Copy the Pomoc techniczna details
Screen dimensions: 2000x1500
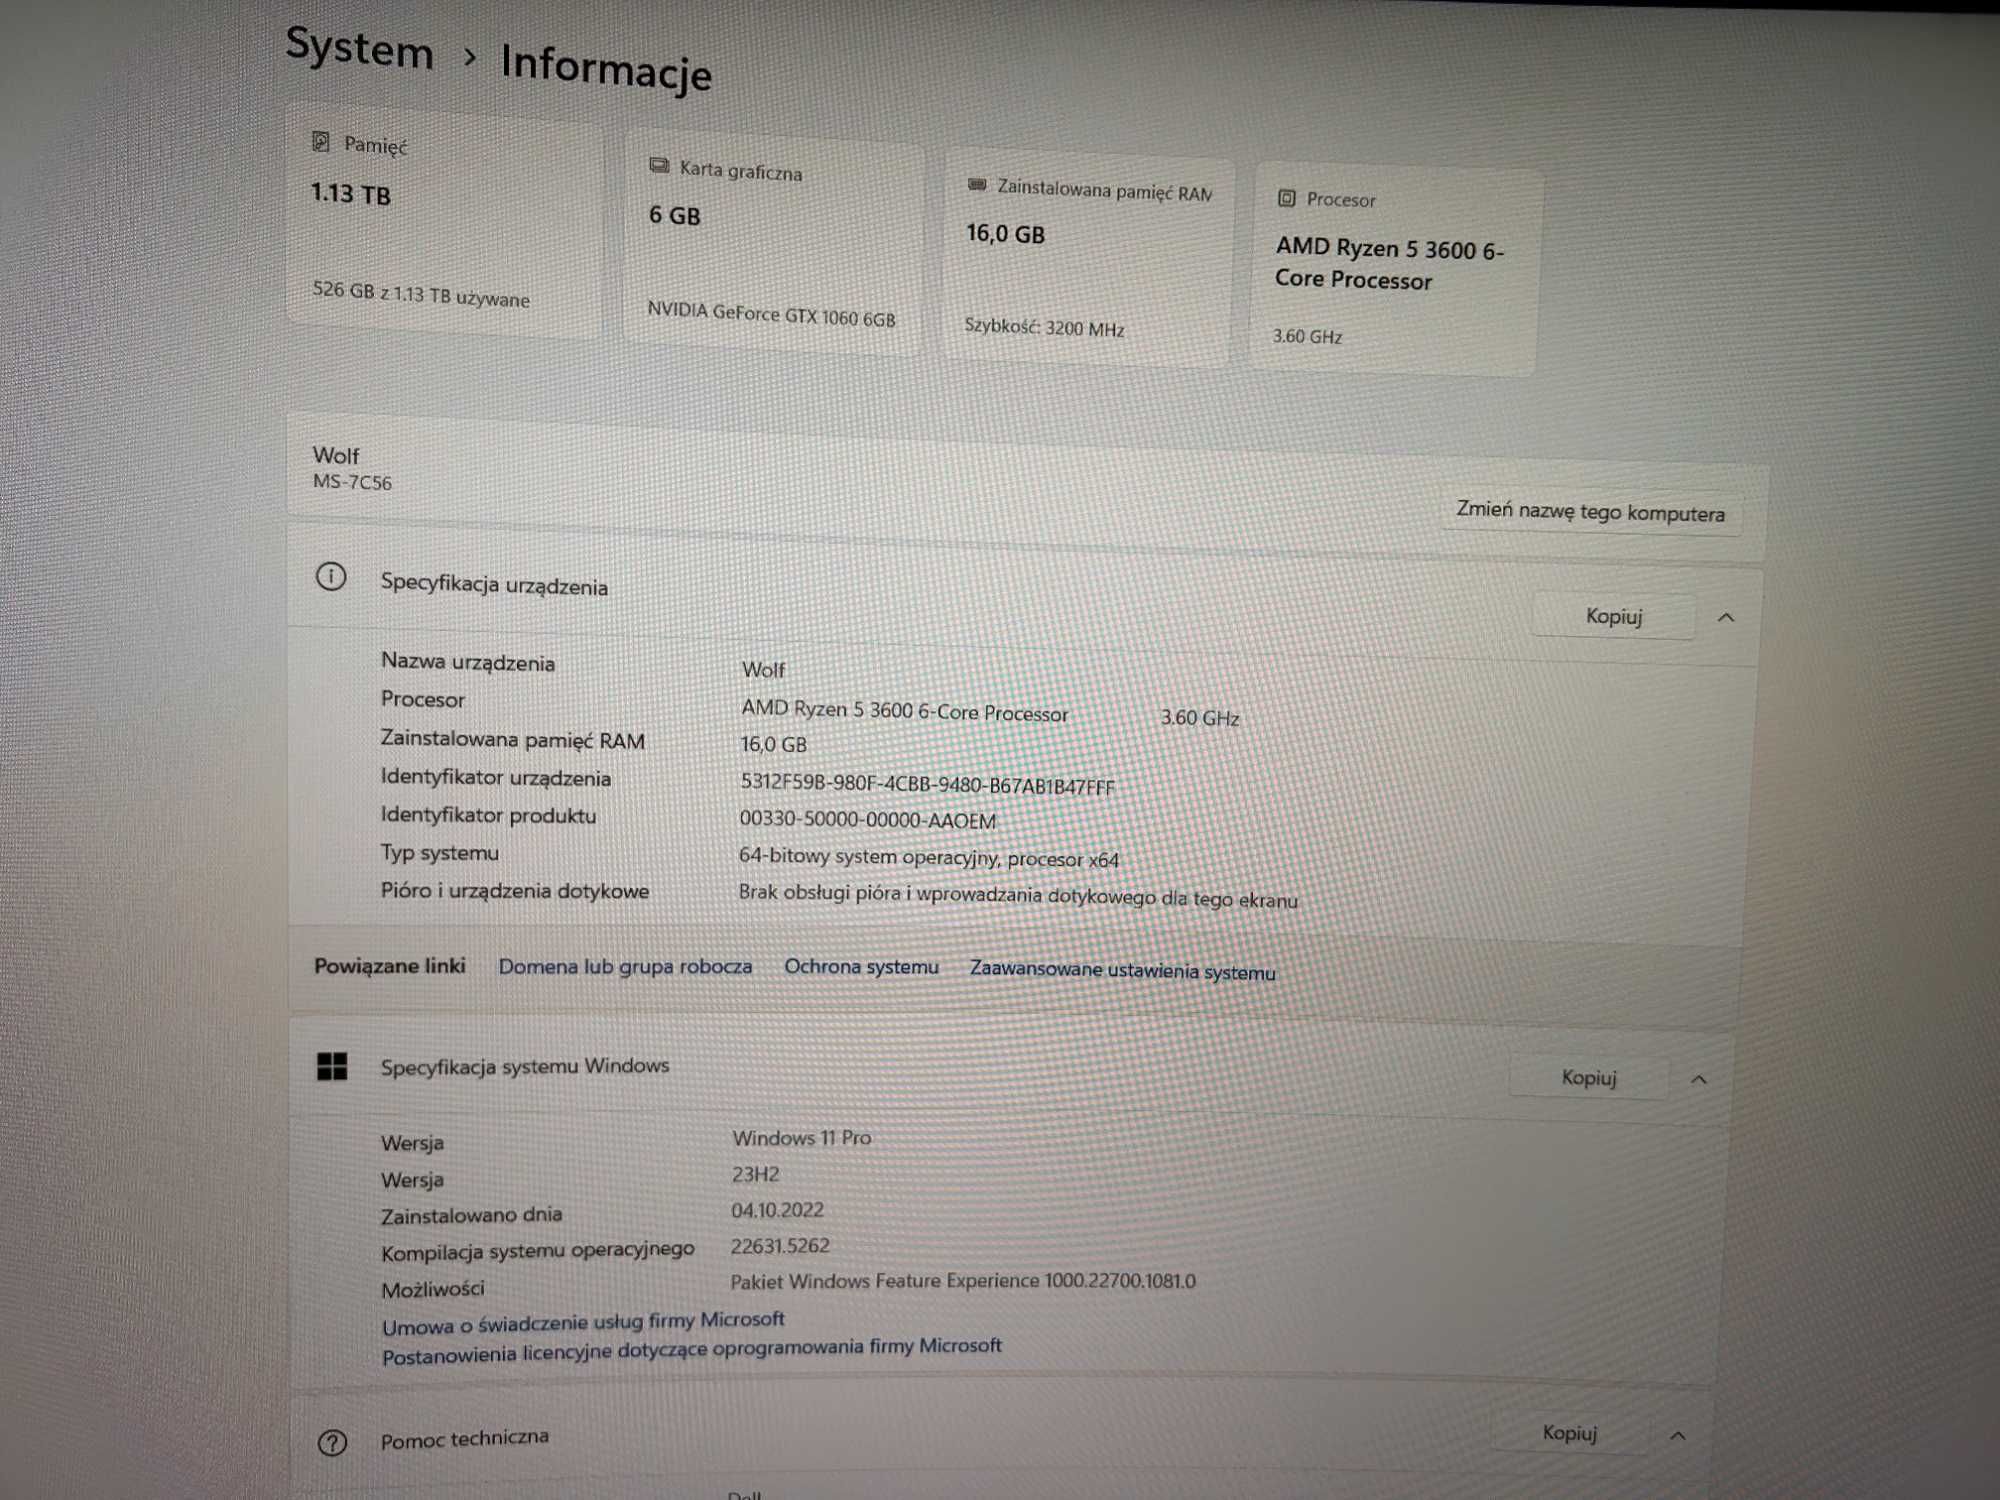(x=1569, y=1433)
